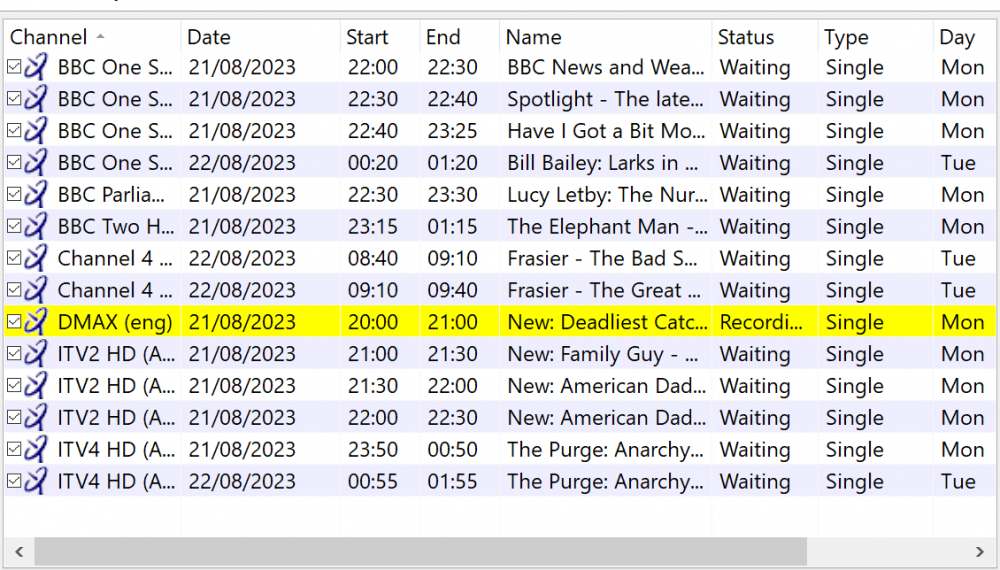Click satellite icon for BBC Parliament row
Viewport: 1000px width, 570px height.
coord(36,194)
